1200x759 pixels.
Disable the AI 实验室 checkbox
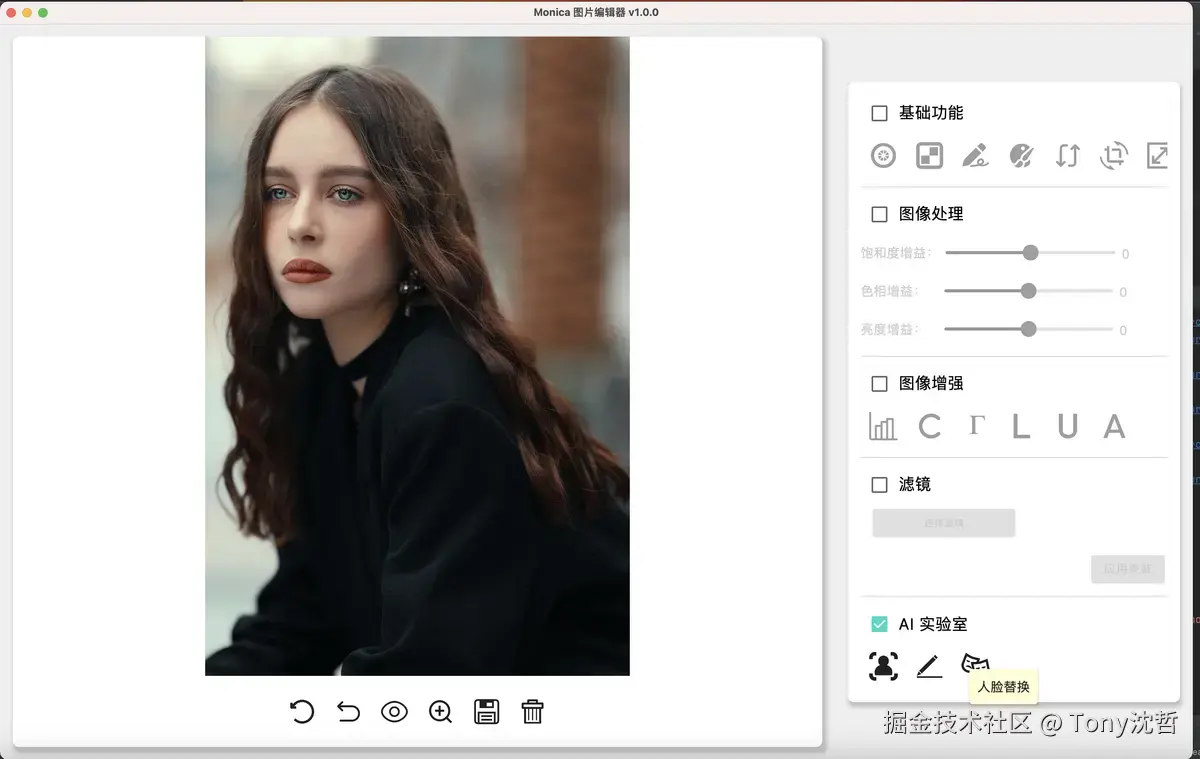point(879,623)
